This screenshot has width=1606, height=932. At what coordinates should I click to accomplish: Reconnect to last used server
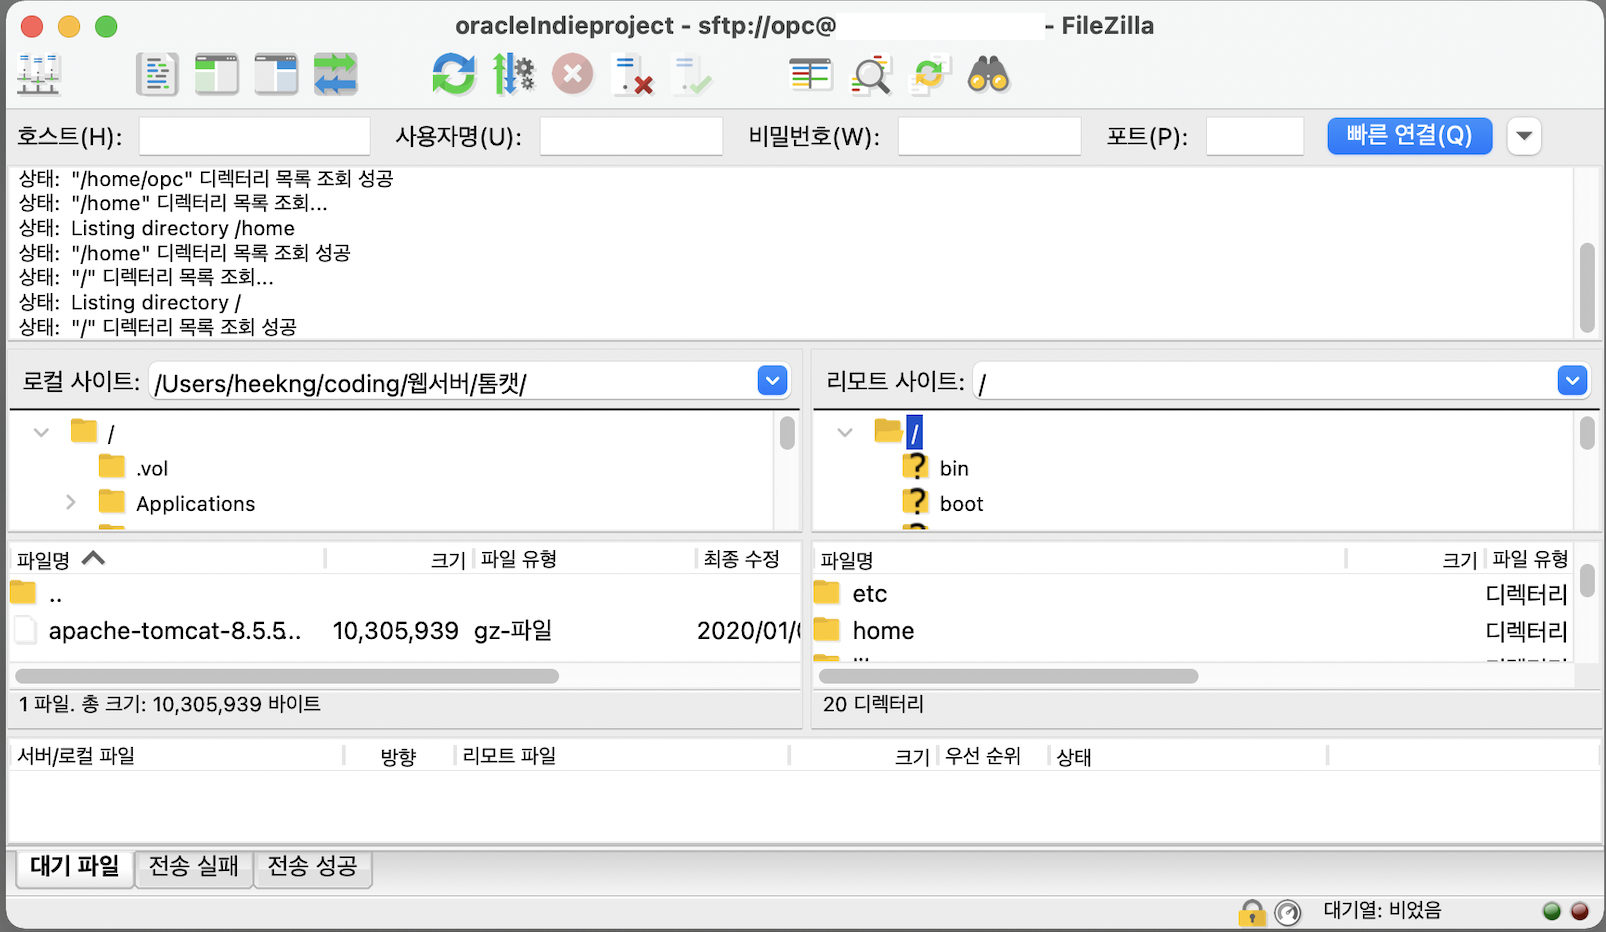pos(692,75)
